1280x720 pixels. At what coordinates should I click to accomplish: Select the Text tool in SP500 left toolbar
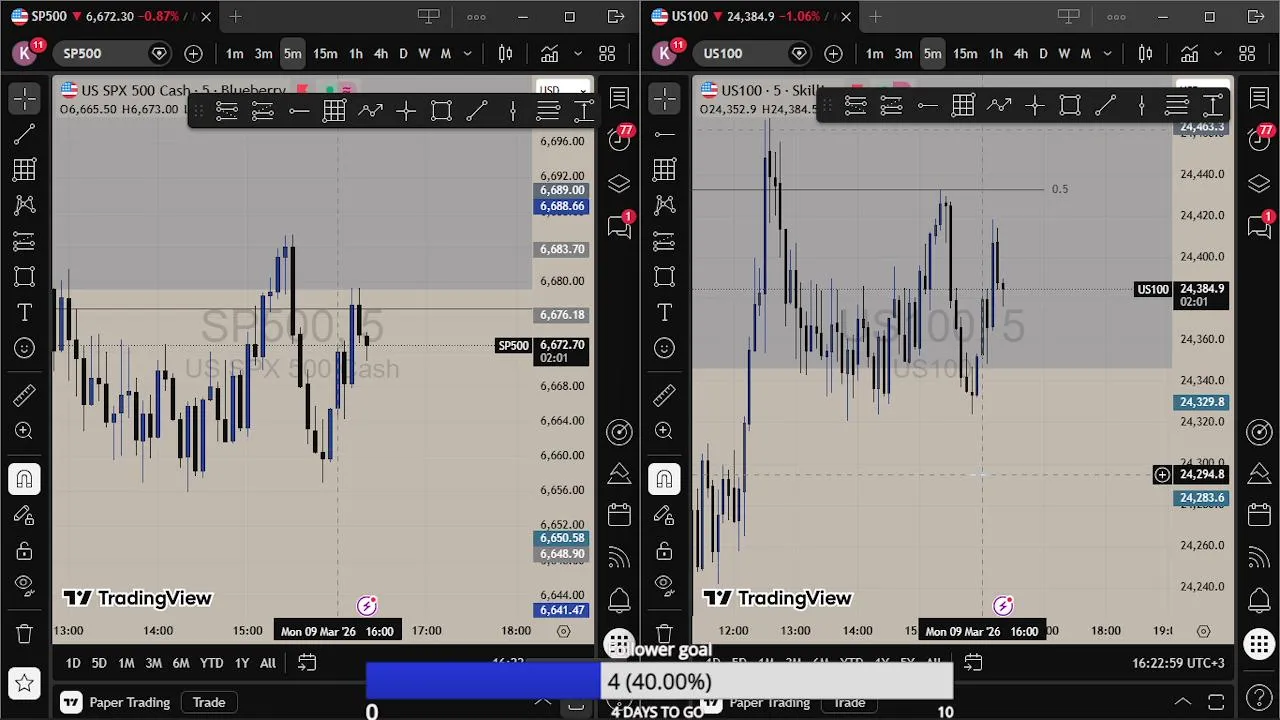[24, 313]
